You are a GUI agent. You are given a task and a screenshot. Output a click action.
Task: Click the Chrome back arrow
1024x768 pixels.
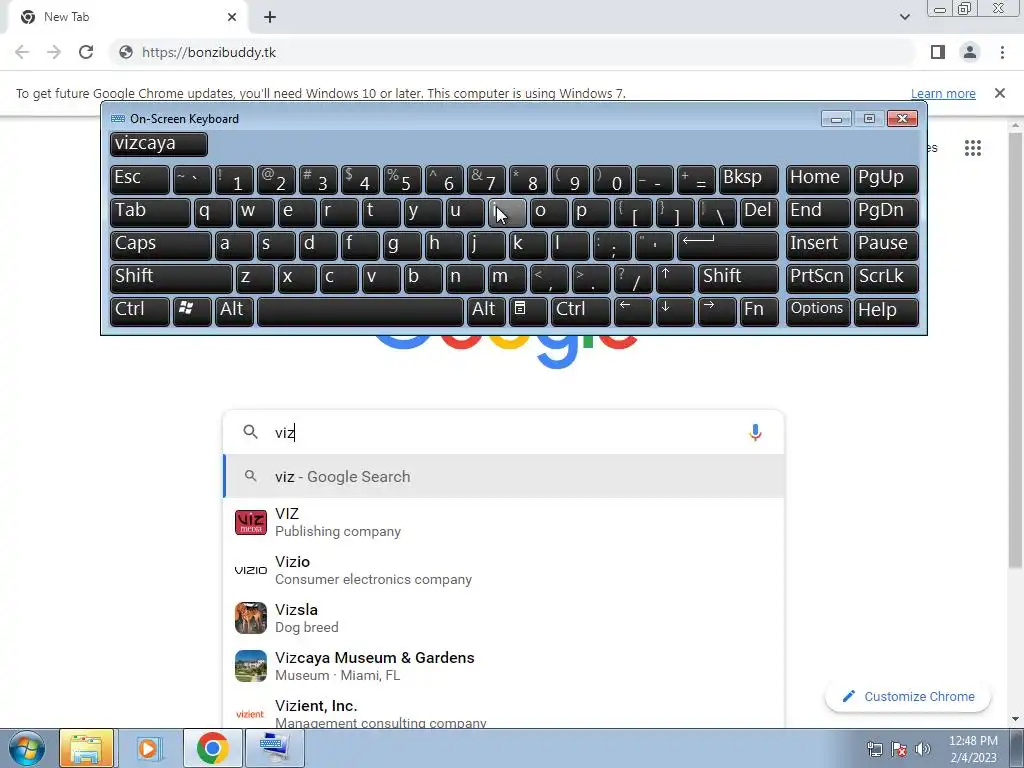pyautogui.click(x=22, y=52)
